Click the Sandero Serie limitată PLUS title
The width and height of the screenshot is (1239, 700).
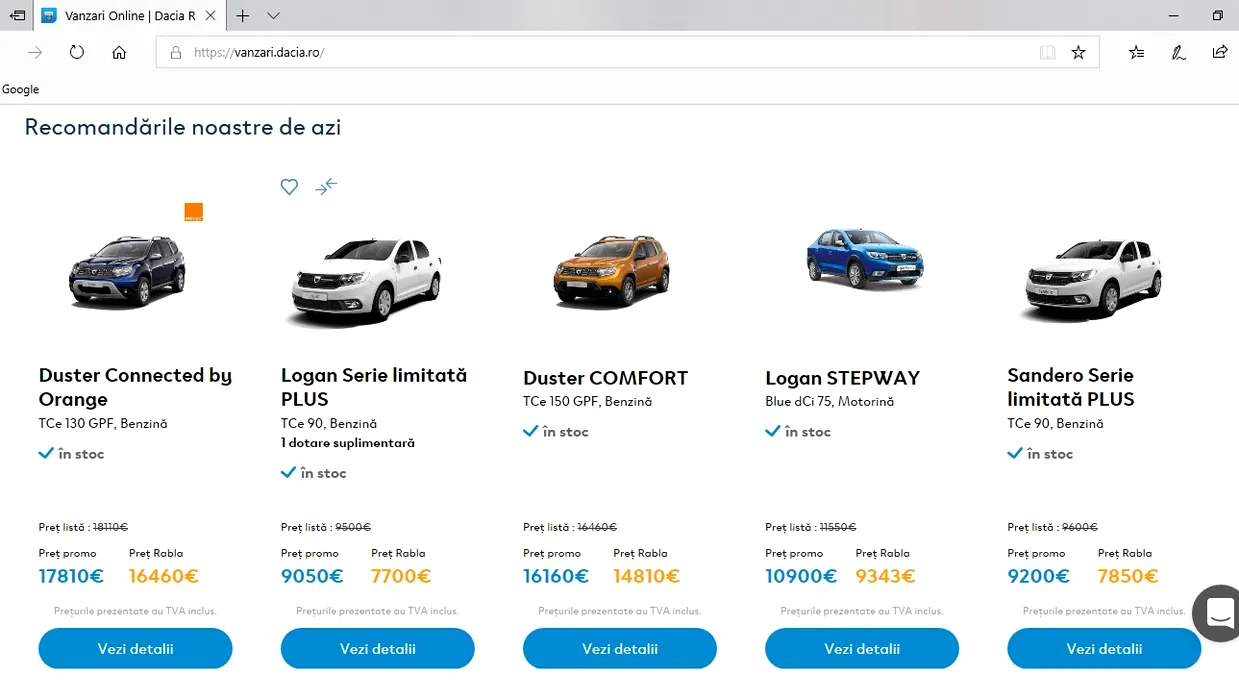[x=1071, y=387]
